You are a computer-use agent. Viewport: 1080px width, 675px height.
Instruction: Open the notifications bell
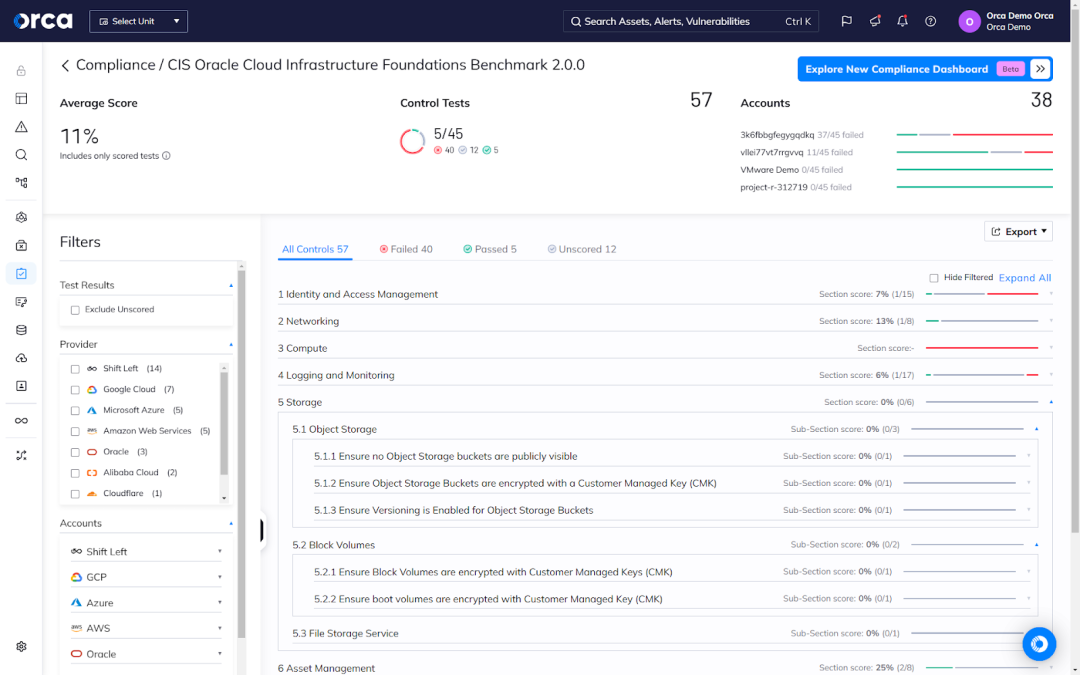[902, 21]
